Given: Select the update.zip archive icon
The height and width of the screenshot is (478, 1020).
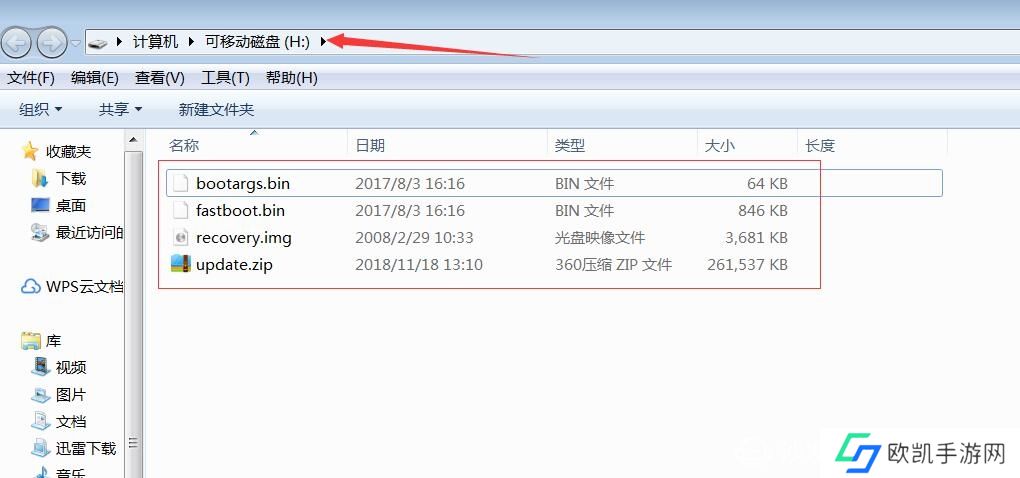Looking at the screenshot, I should (181, 264).
